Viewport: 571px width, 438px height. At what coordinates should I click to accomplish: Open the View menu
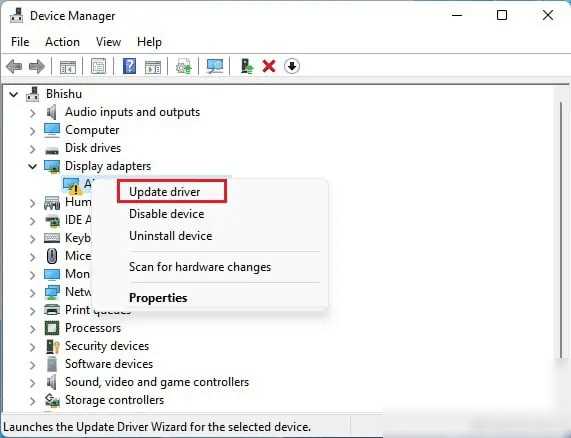point(108,42)
